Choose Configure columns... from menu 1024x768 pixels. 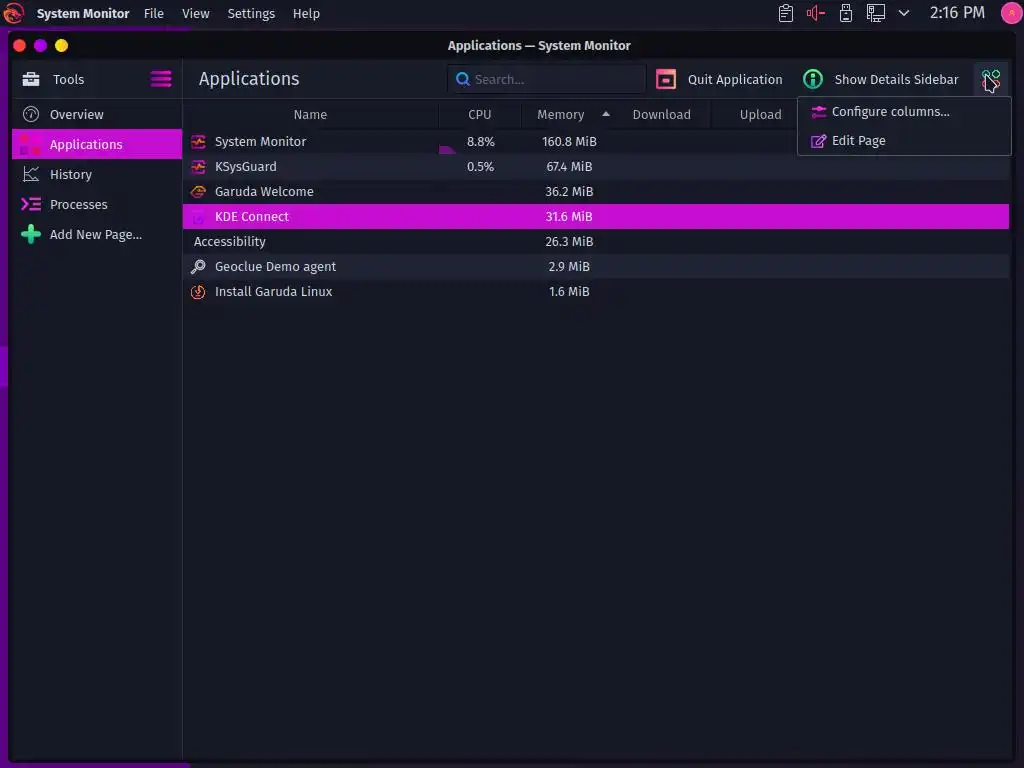click(x=904, y=112)
